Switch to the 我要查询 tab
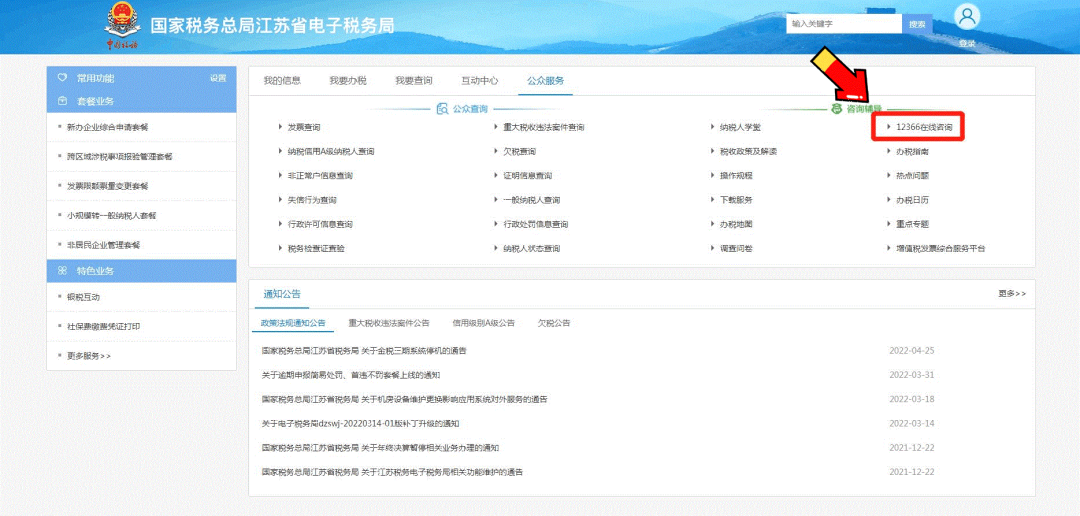1080x516 pixels. coord(414,81)
